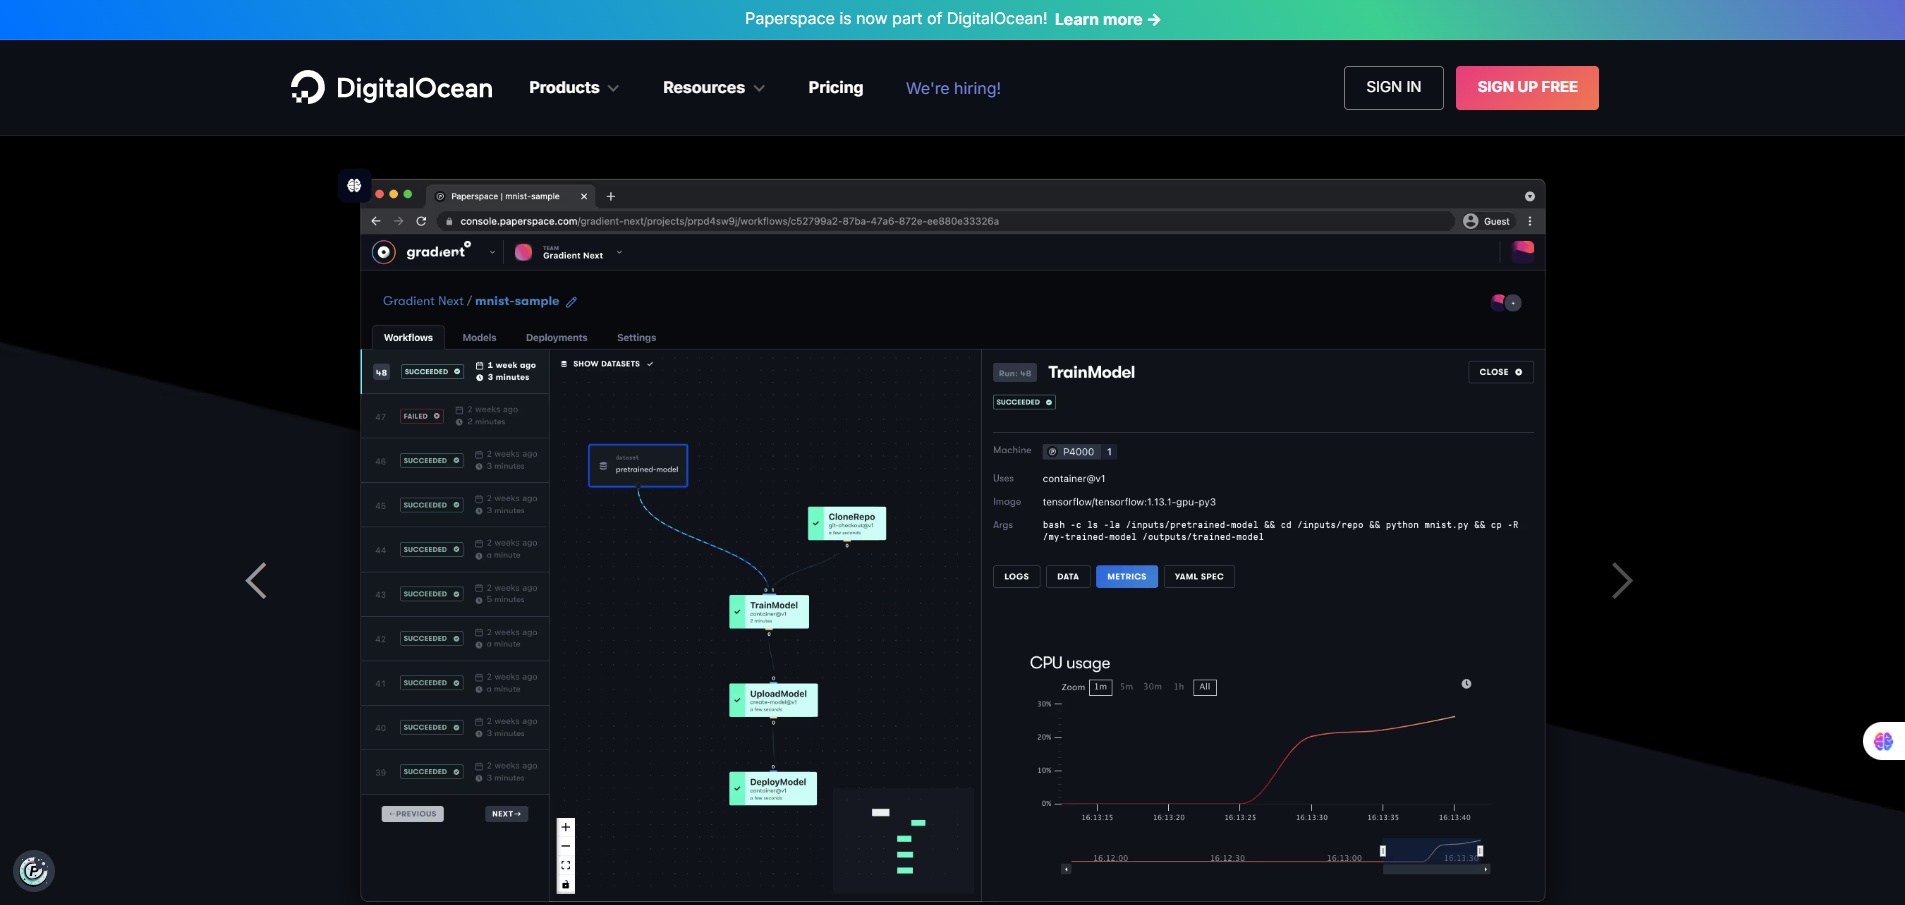The width and height of the screenshot is (1905, 905).
Task: Expand the gradient product chevron
Action: coord(492,253)
